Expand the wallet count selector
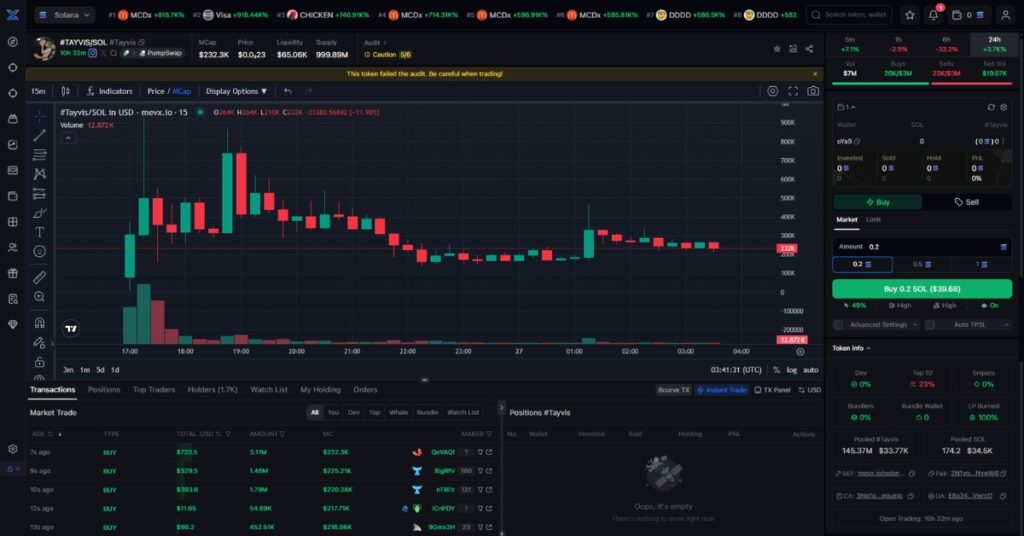Viewport: 1024px width, 536px height. [x=846, y=107]
